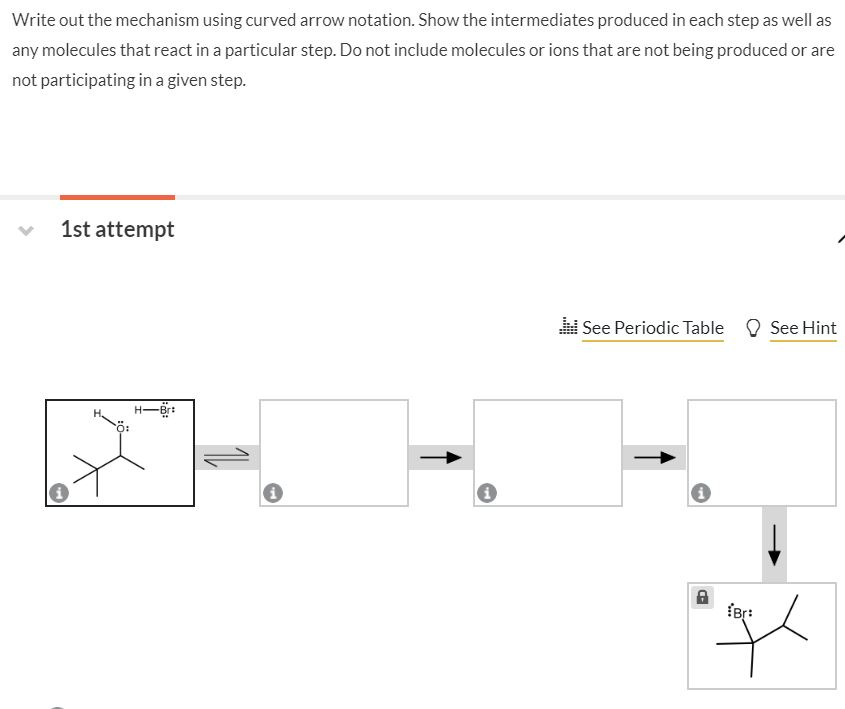
Task: Select the 1st attempt header
Action: point(117,229)
